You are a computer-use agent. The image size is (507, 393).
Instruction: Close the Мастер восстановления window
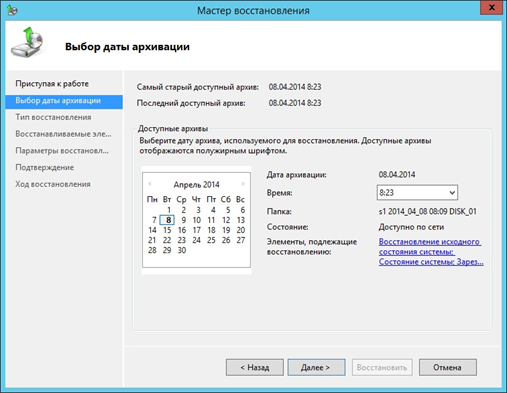tap(491, 8)
